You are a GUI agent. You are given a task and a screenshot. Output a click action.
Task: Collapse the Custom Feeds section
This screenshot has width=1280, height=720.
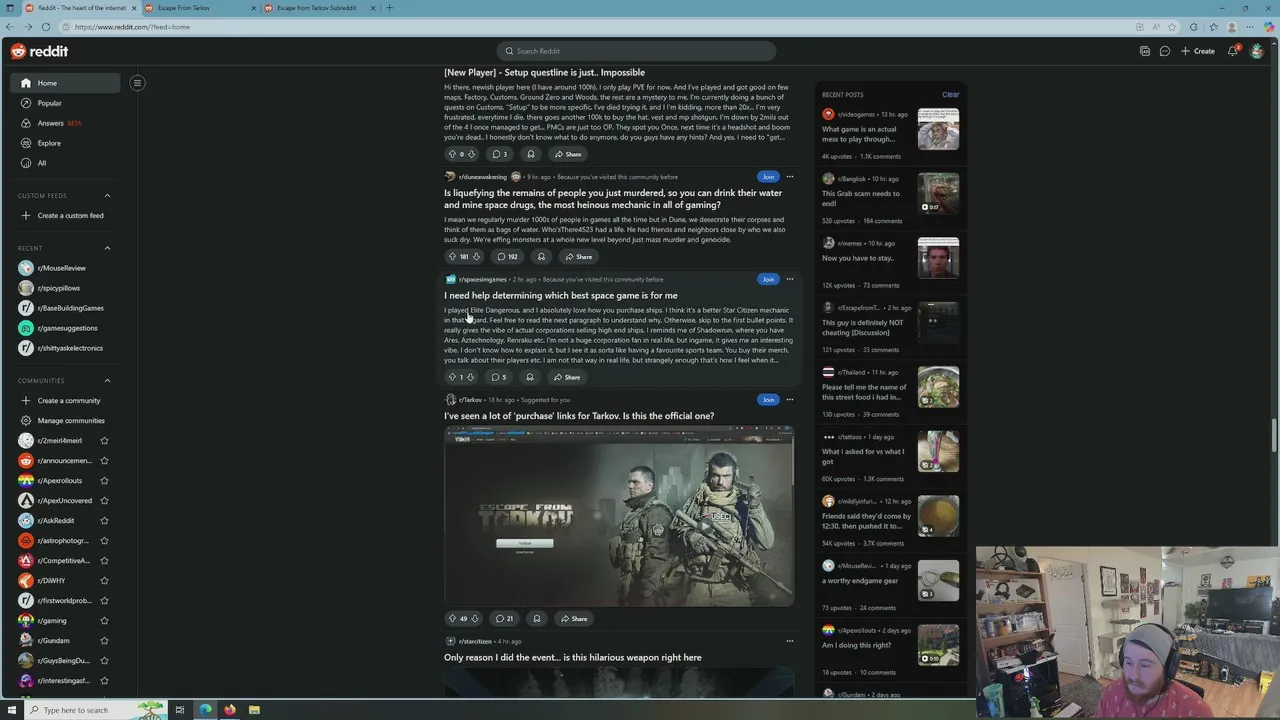tap(107, 196)
